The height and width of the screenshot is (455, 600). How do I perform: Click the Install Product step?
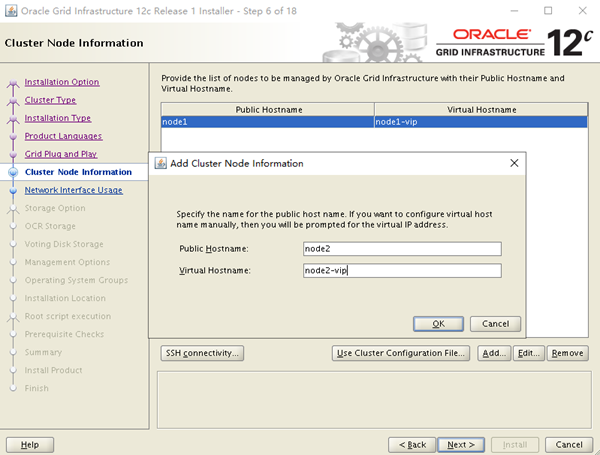54,370
